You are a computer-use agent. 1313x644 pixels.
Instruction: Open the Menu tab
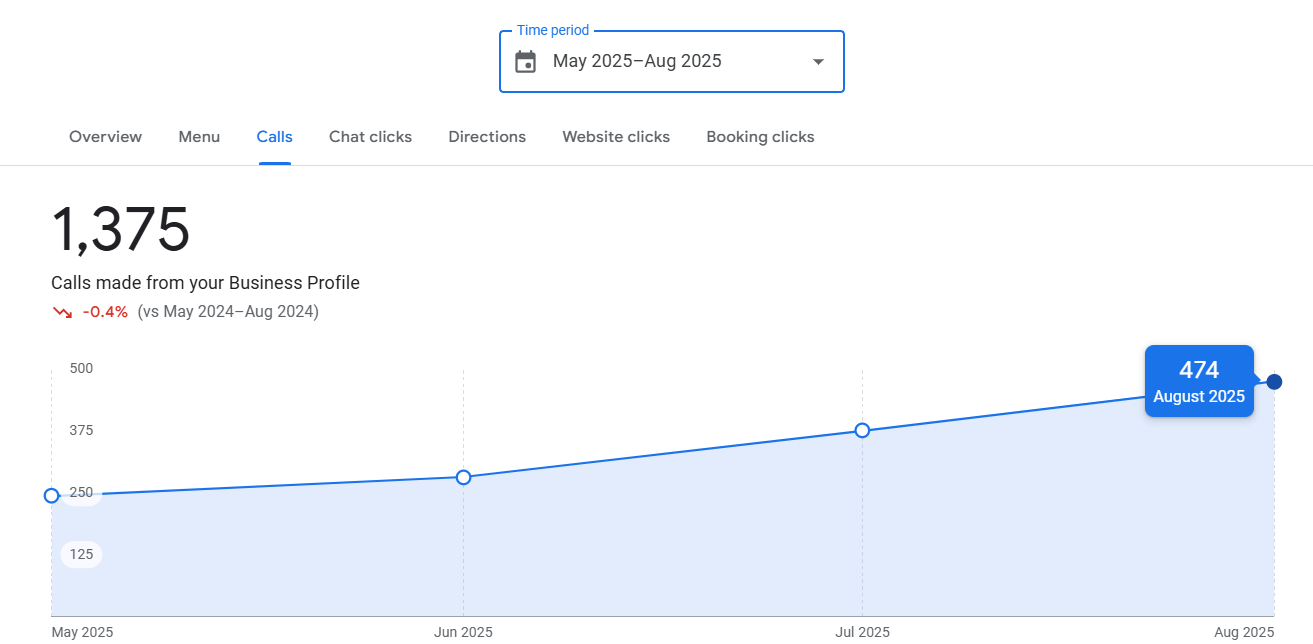coord(199,137)
